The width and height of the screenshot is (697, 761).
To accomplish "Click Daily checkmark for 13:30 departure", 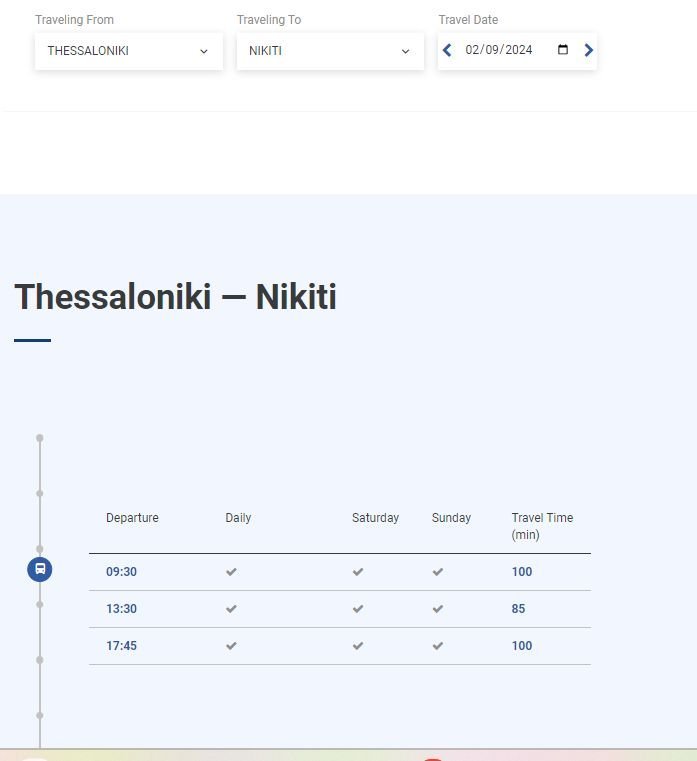I will pos(231,609).
